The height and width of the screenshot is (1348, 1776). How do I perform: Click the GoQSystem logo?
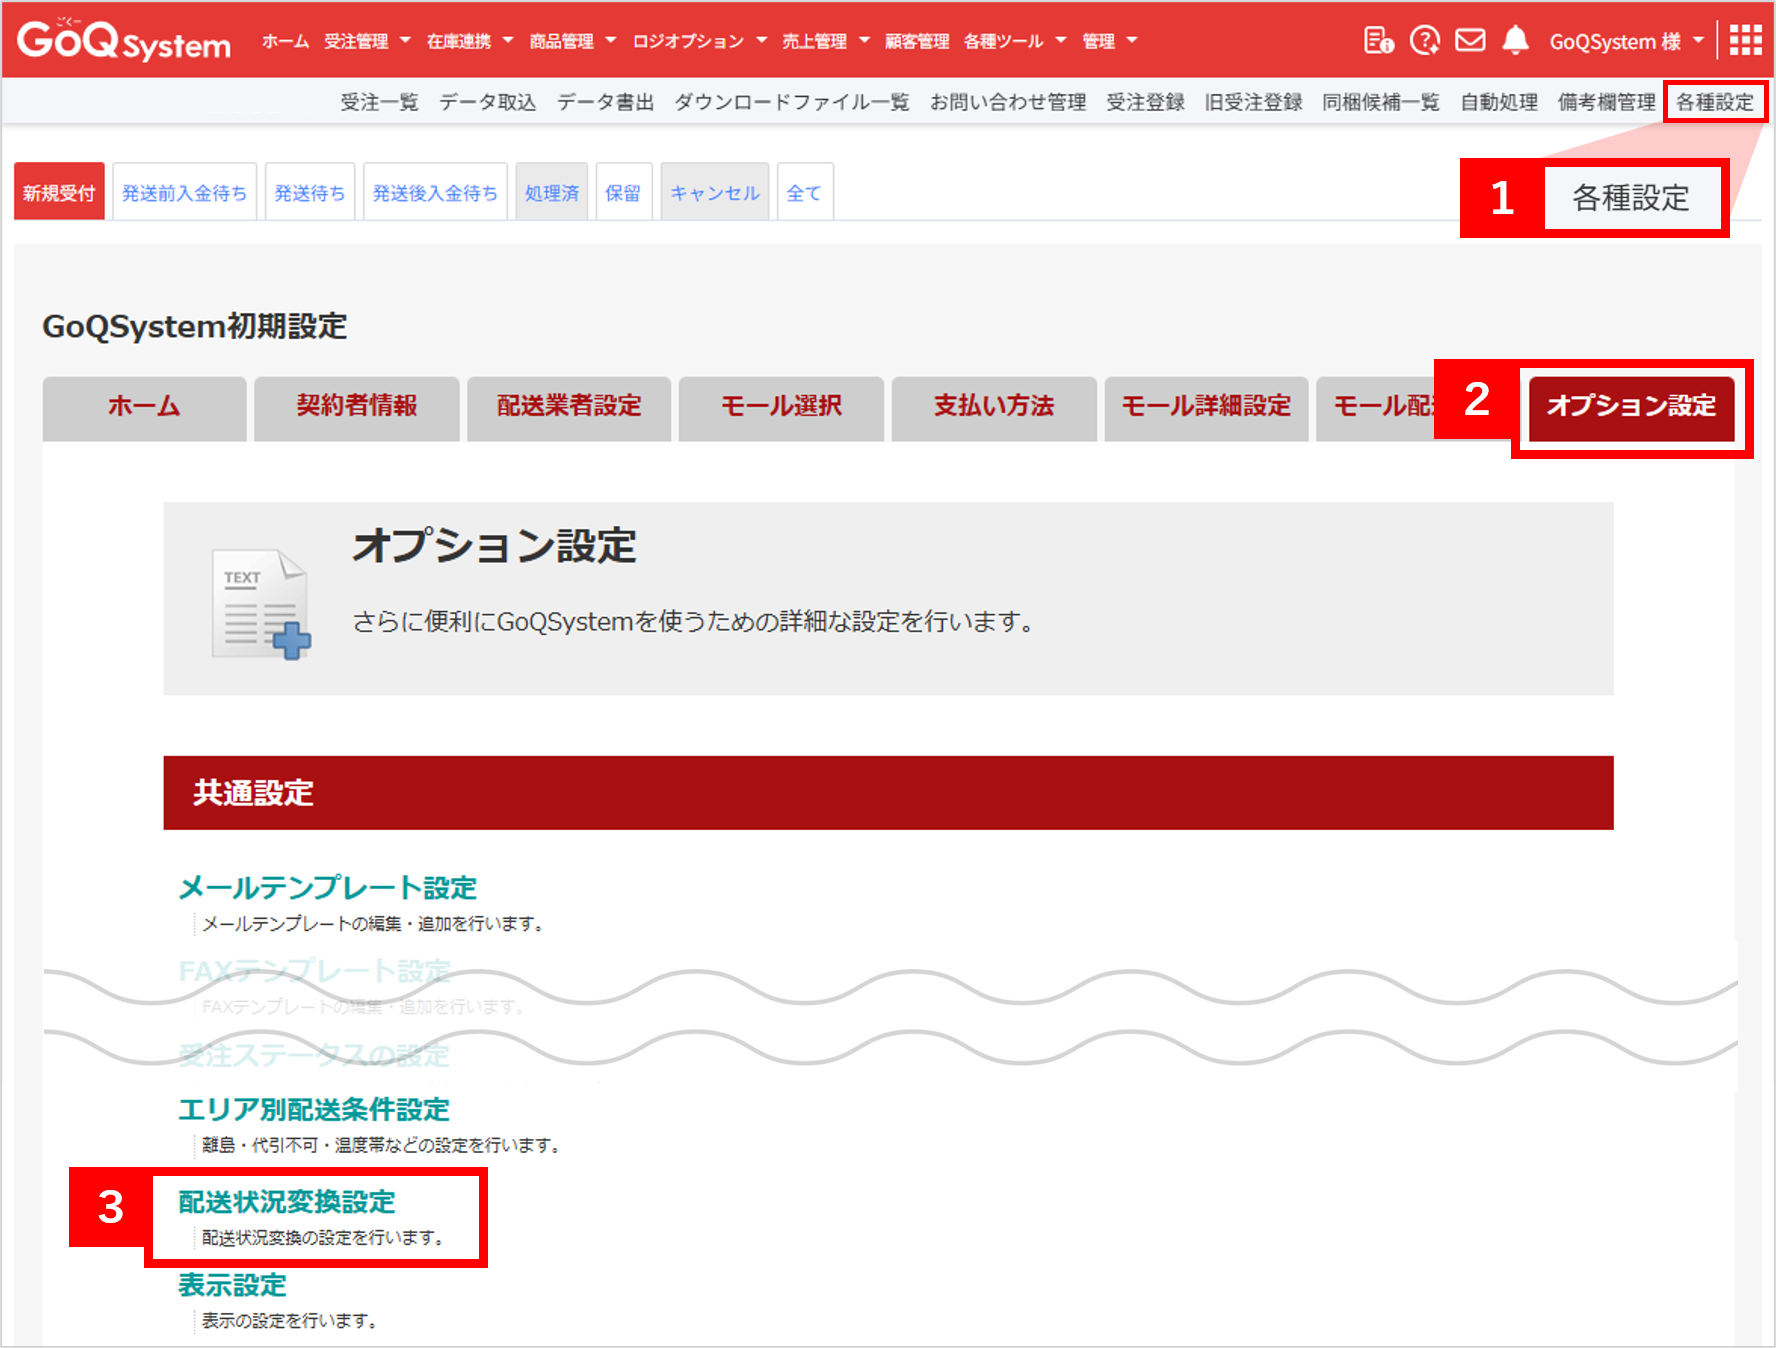click(123, 41)
